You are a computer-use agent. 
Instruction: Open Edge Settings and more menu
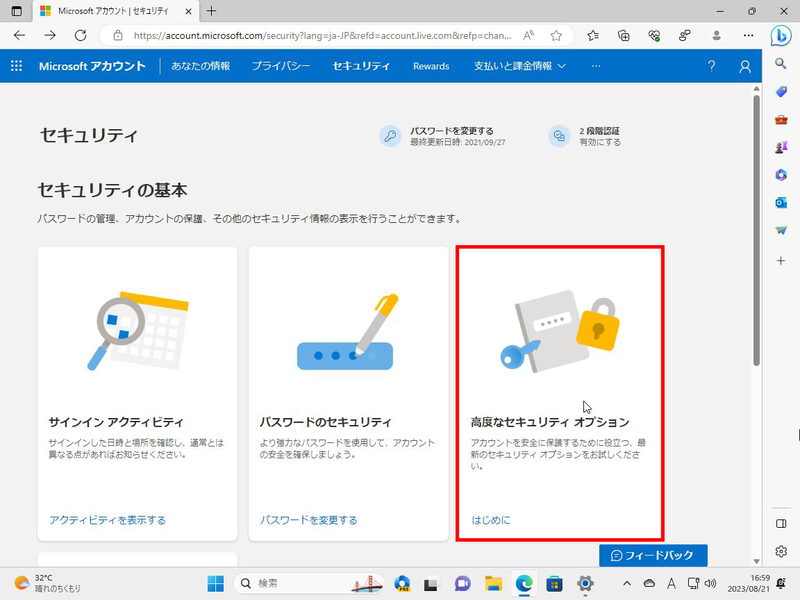(x=748, y=35)
